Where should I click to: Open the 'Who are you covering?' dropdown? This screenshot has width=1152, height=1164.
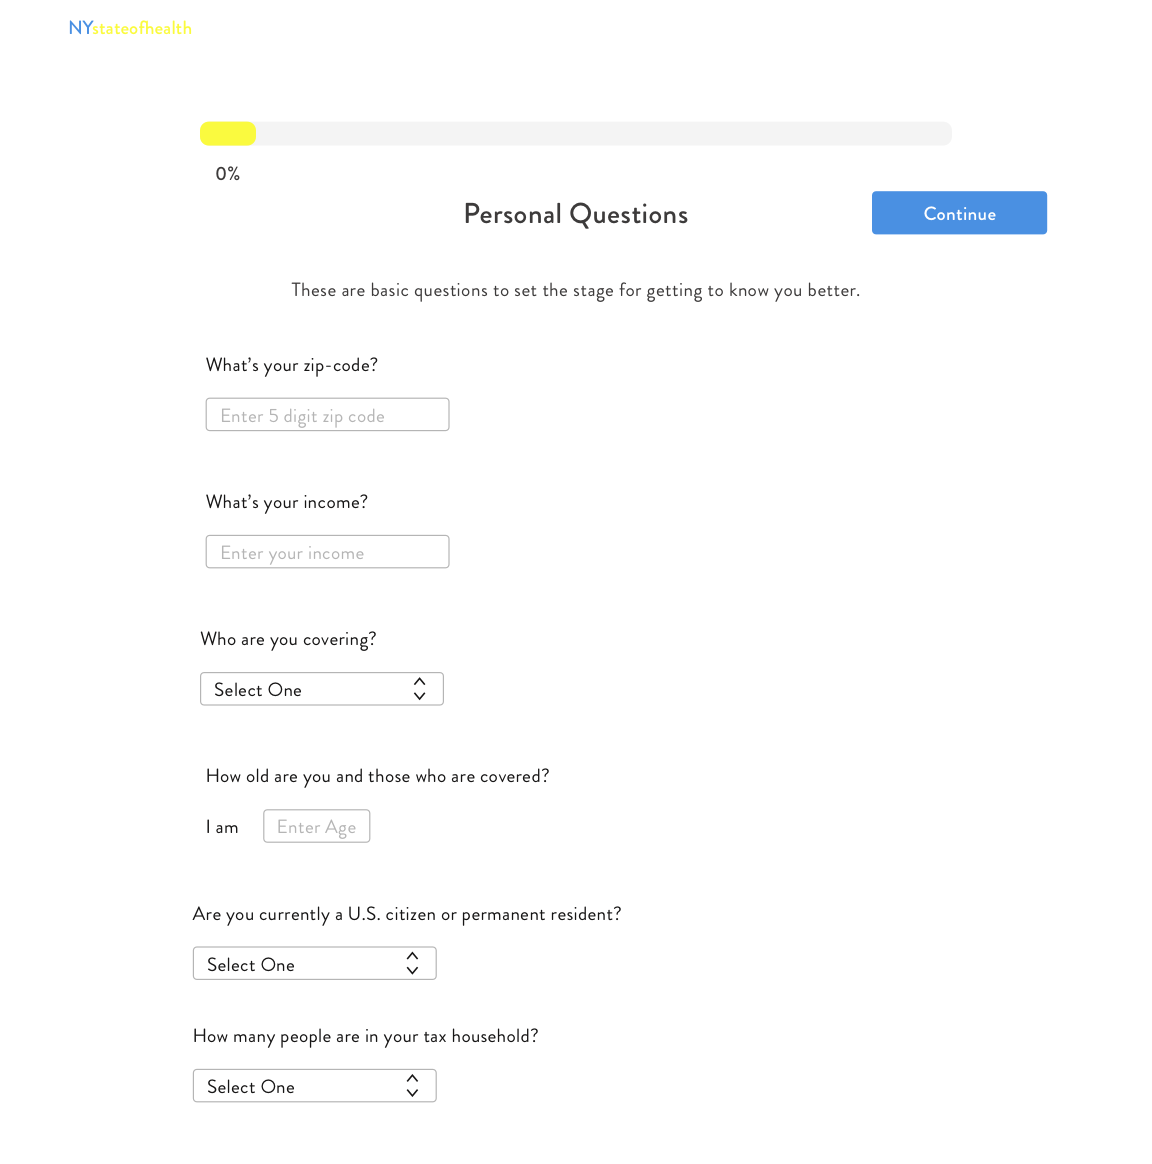tap(322, 689)
